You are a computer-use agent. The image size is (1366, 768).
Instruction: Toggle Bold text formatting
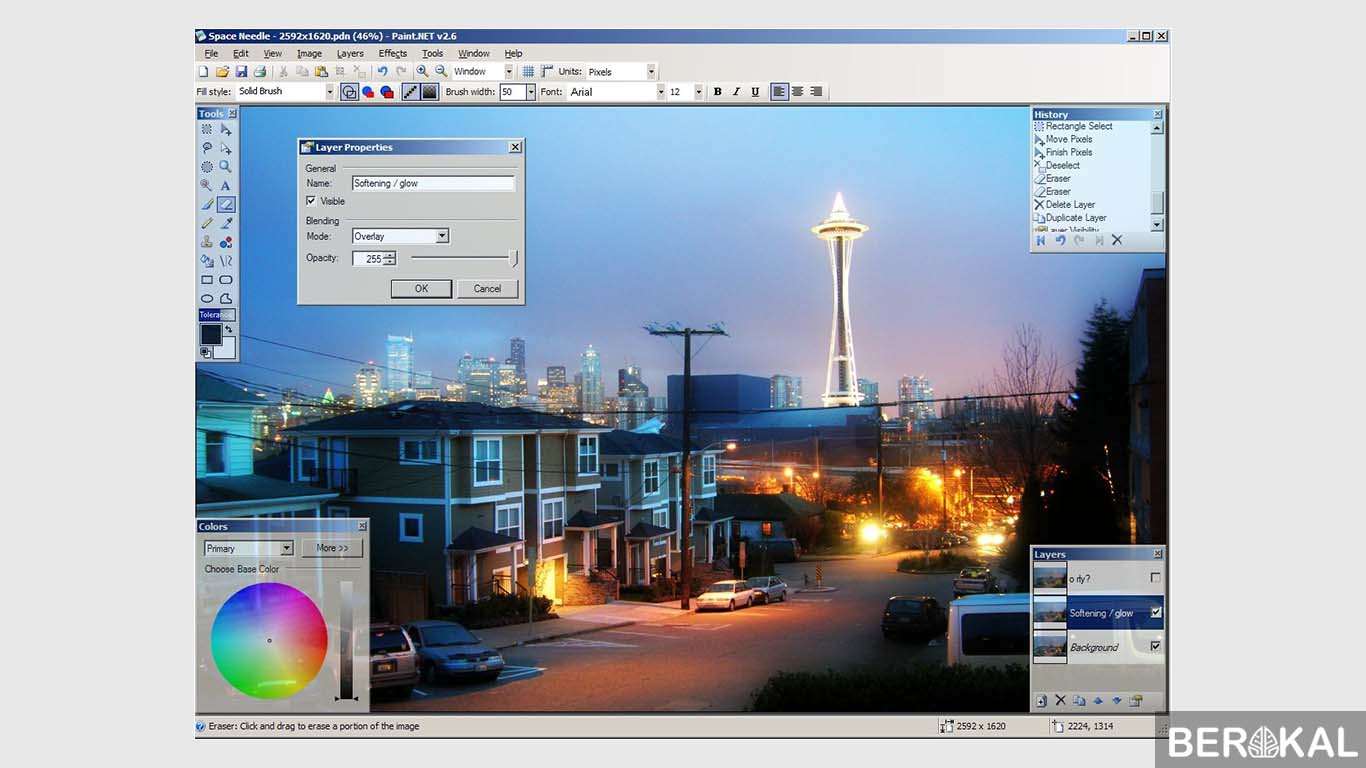[x=717, y=92]
